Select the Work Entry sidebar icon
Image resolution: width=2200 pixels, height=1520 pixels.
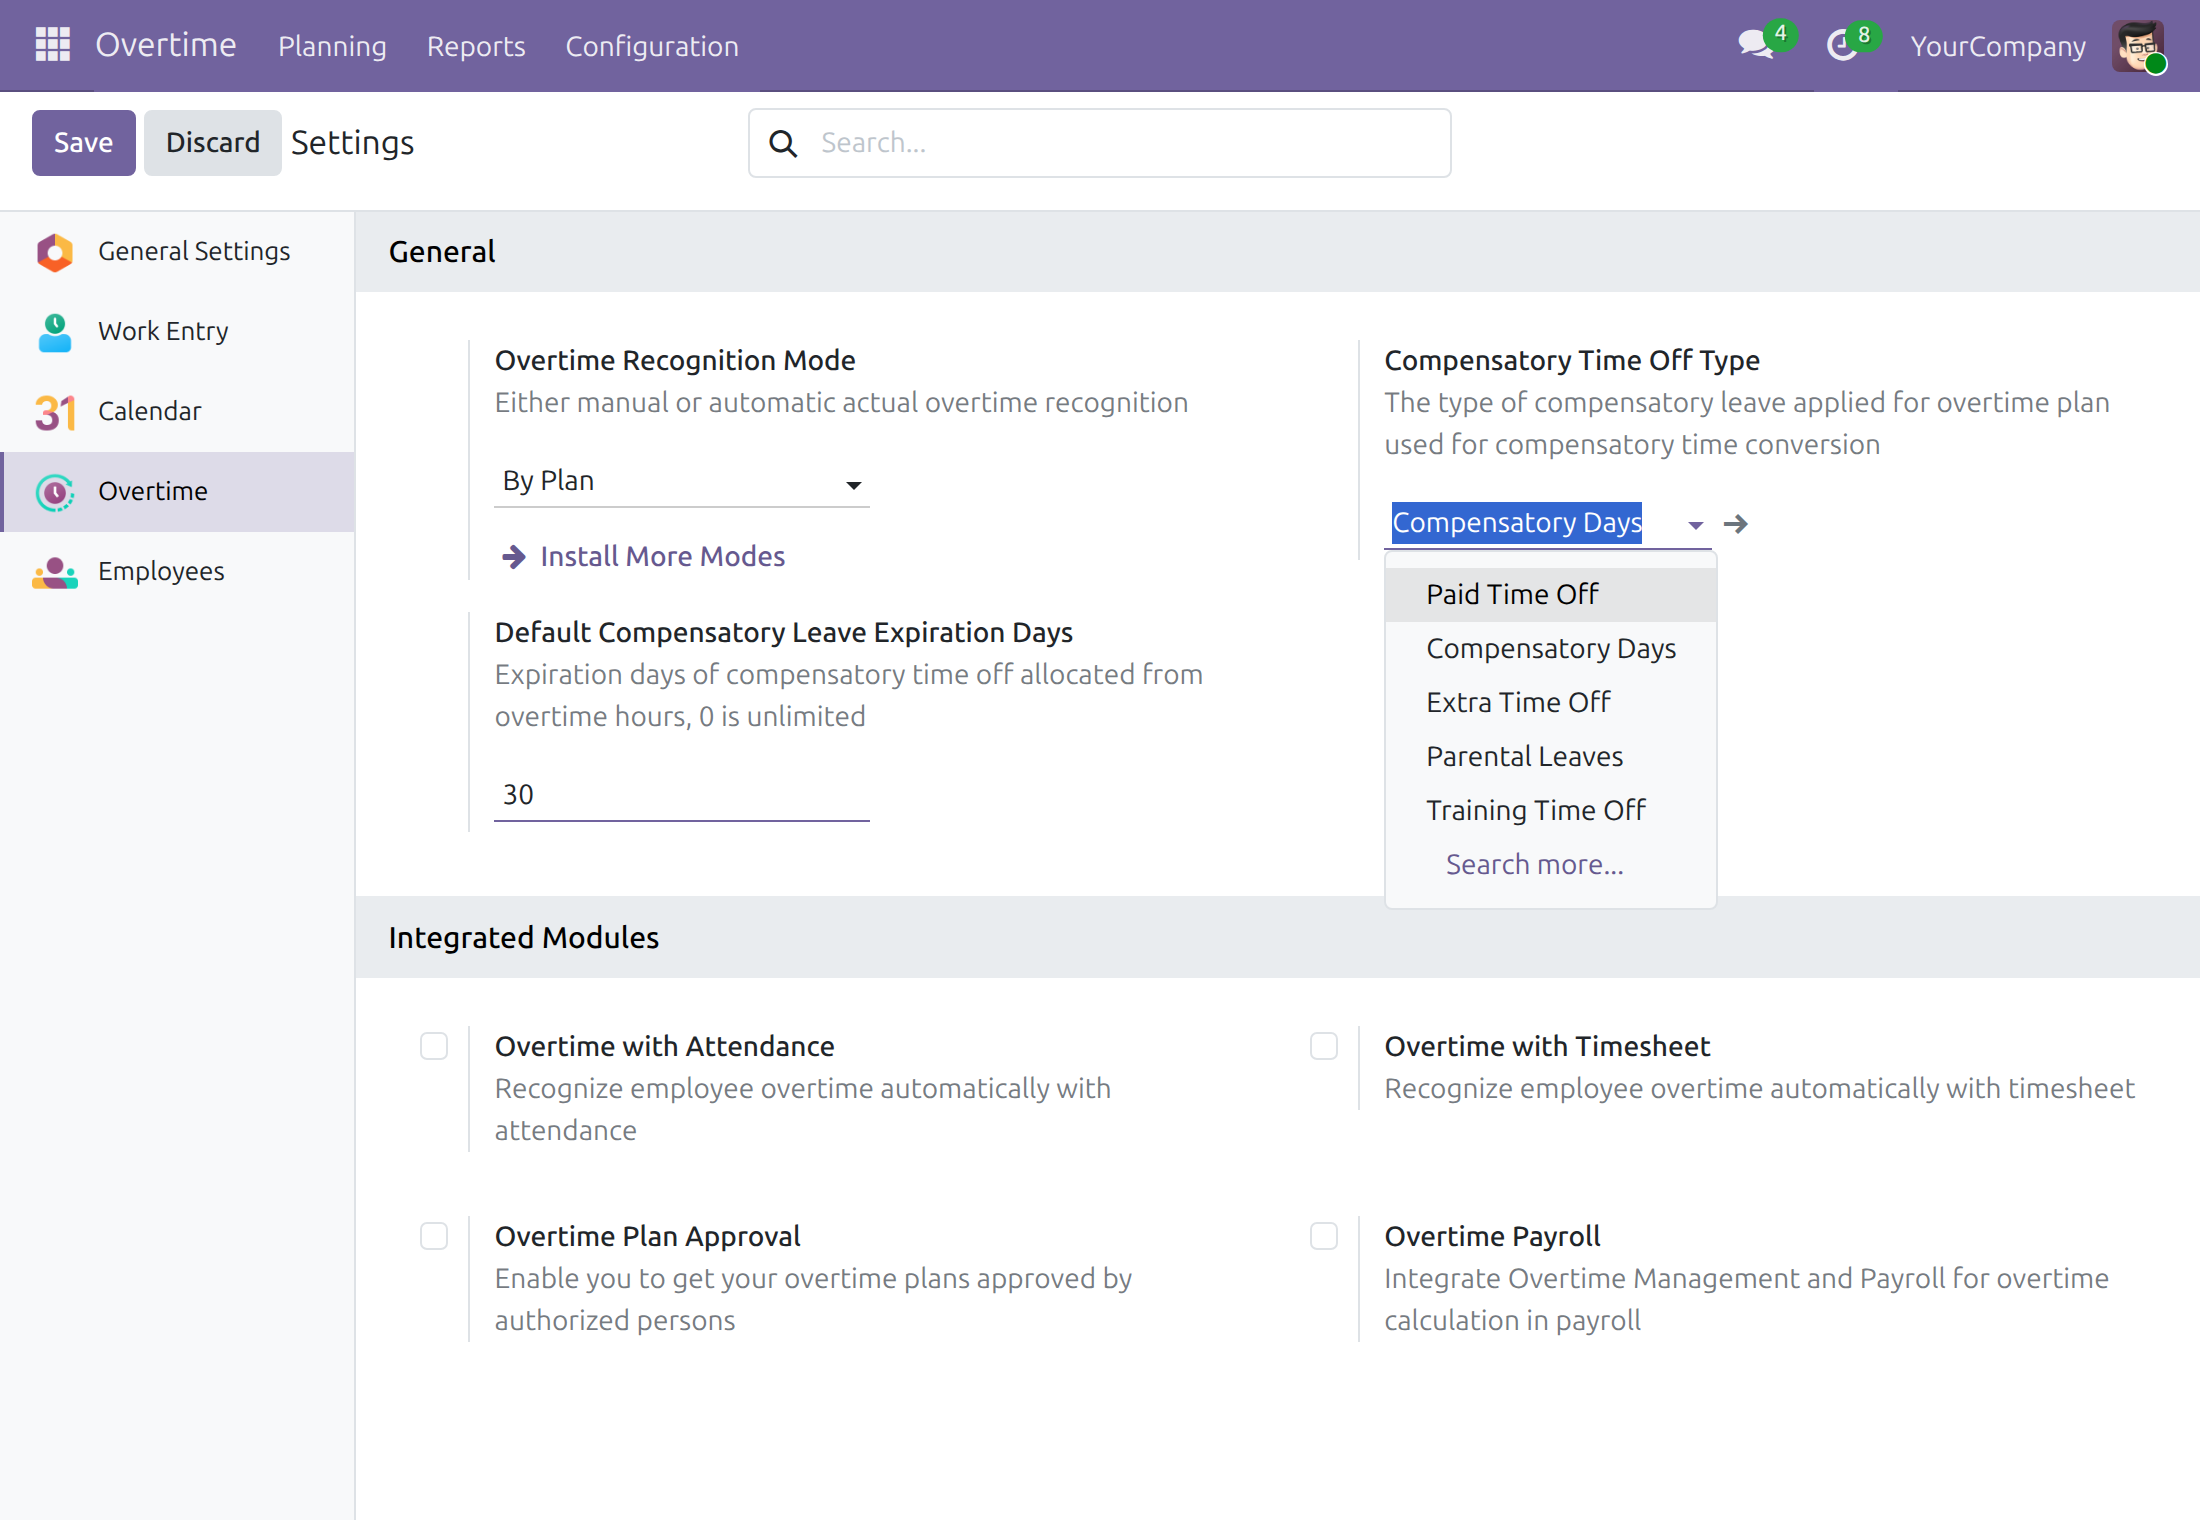(x=55, y=332)
